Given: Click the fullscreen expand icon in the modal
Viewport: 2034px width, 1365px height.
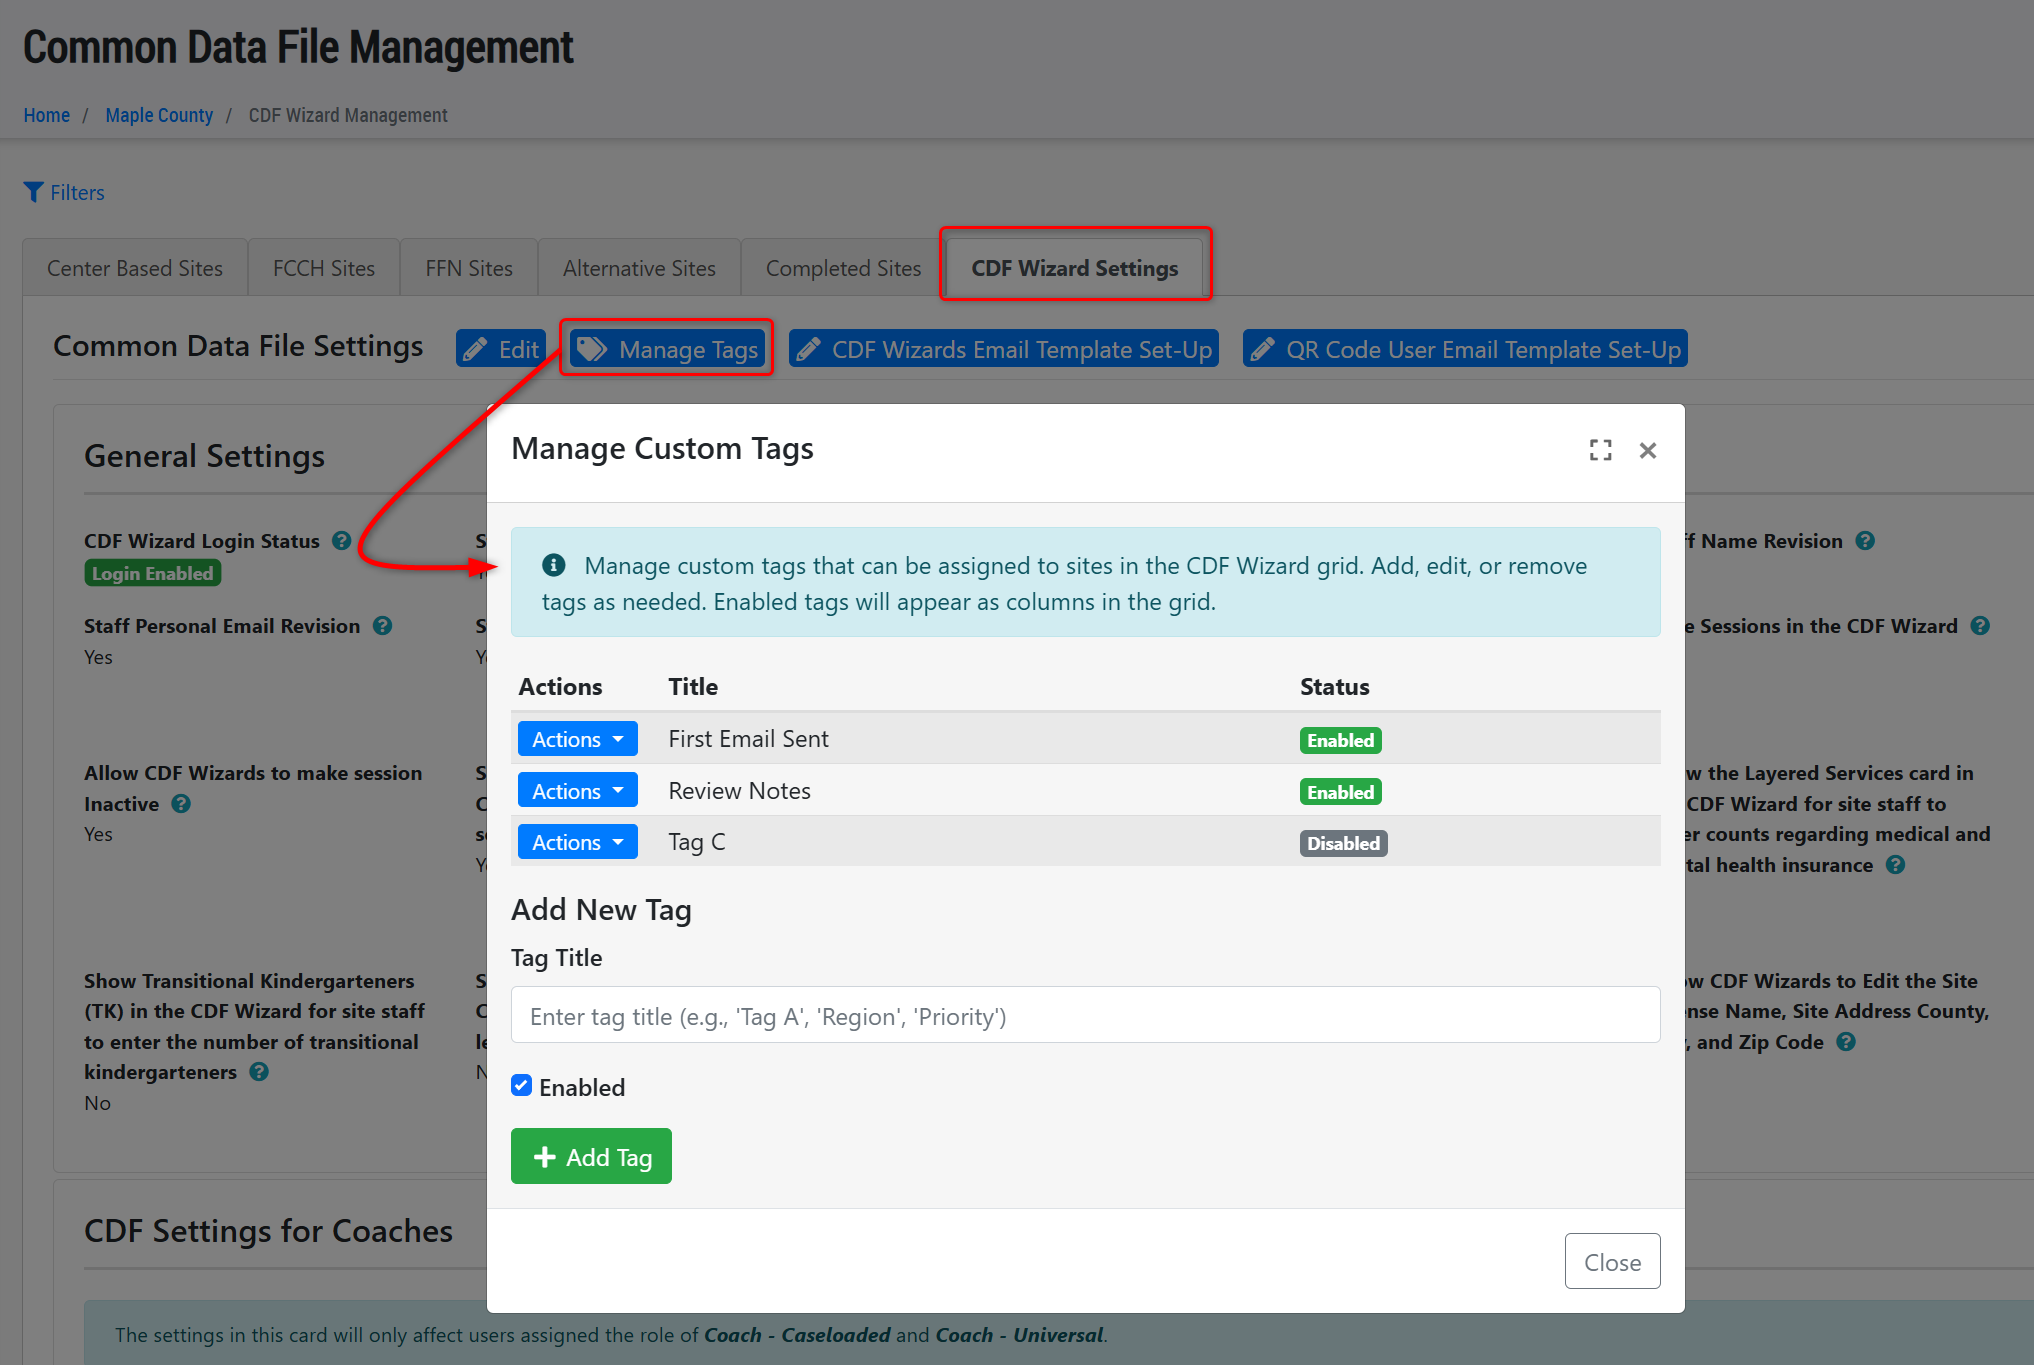Looking at the screenshot, I should (1600, 450).
